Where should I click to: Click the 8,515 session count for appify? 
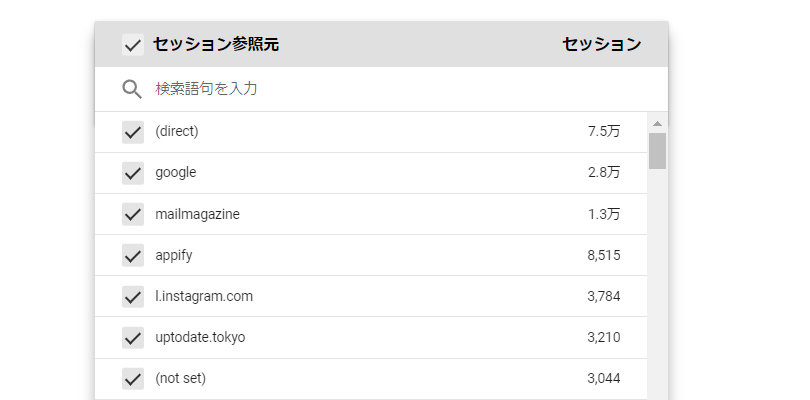pyautogui.click(x=604, y=255)
